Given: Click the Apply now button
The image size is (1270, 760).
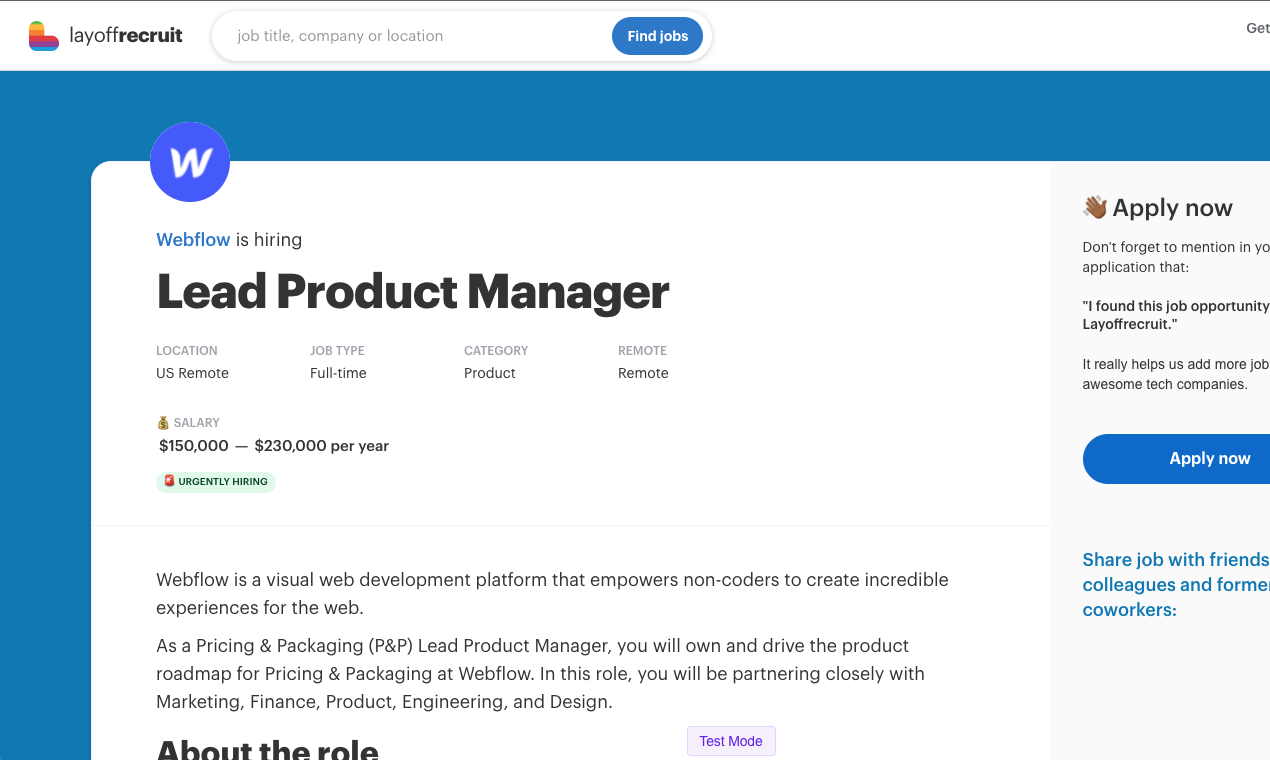Looking at the screenshot, I should click(x=1176, y=459).
